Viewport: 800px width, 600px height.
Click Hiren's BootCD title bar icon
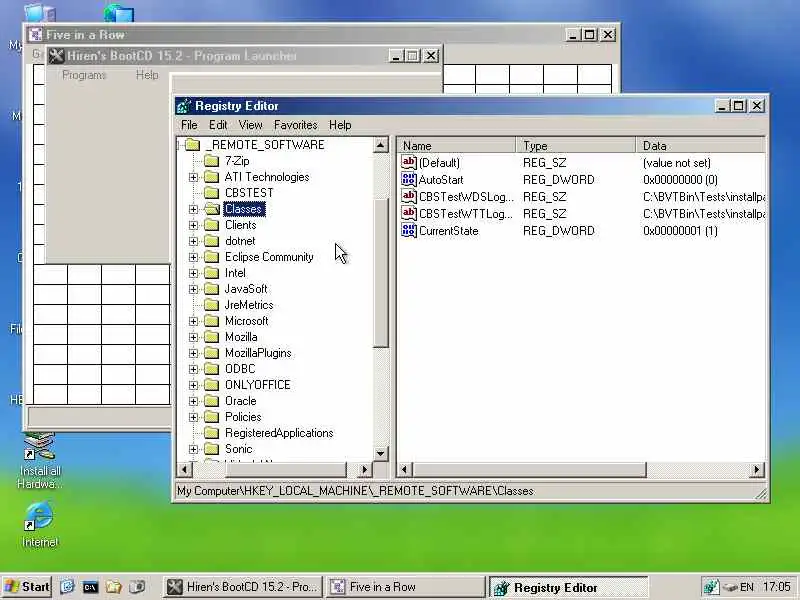pyautogui.click(x=56, y=56)
